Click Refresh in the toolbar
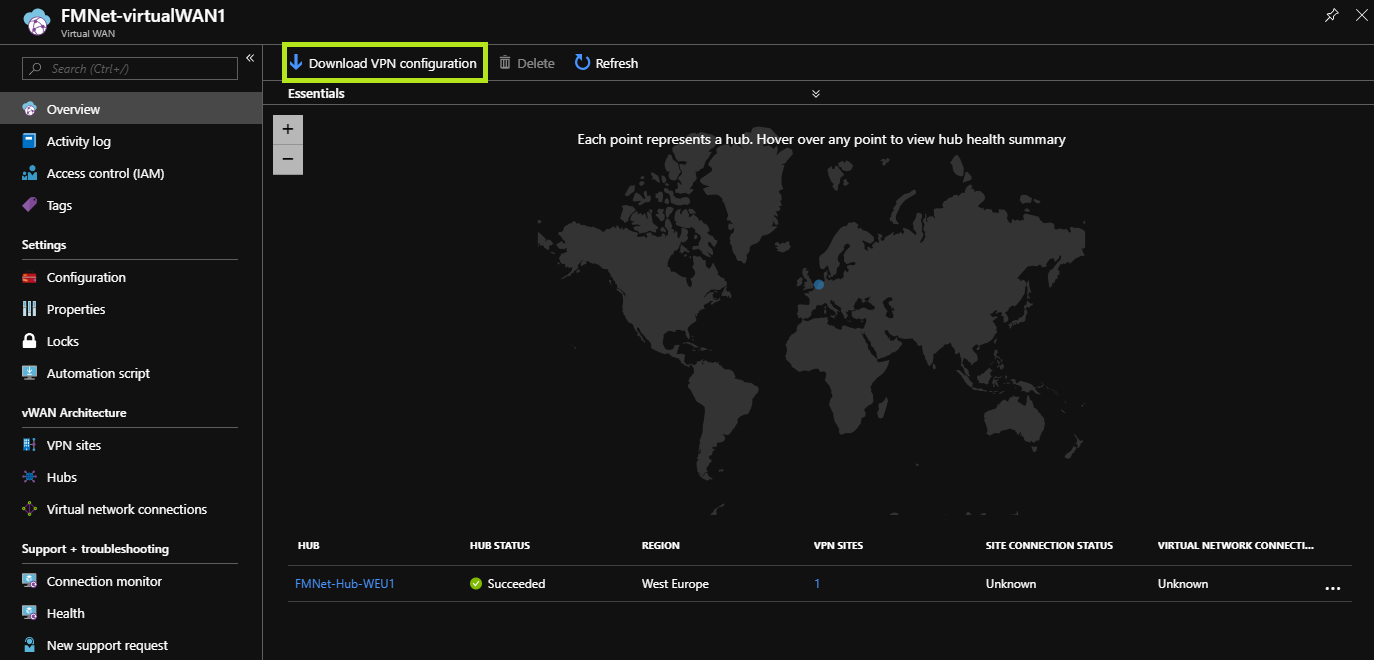This screenshot has height=660, width=1374. pyautogui.click(x=606, y=63)
